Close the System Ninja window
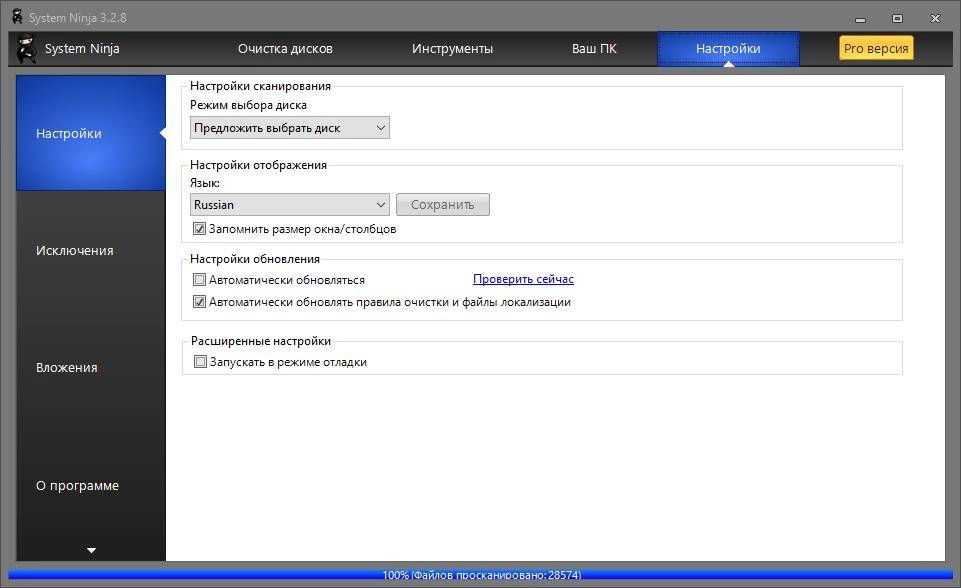Viewport: 961px width, 588px height. tap(935, 18)
